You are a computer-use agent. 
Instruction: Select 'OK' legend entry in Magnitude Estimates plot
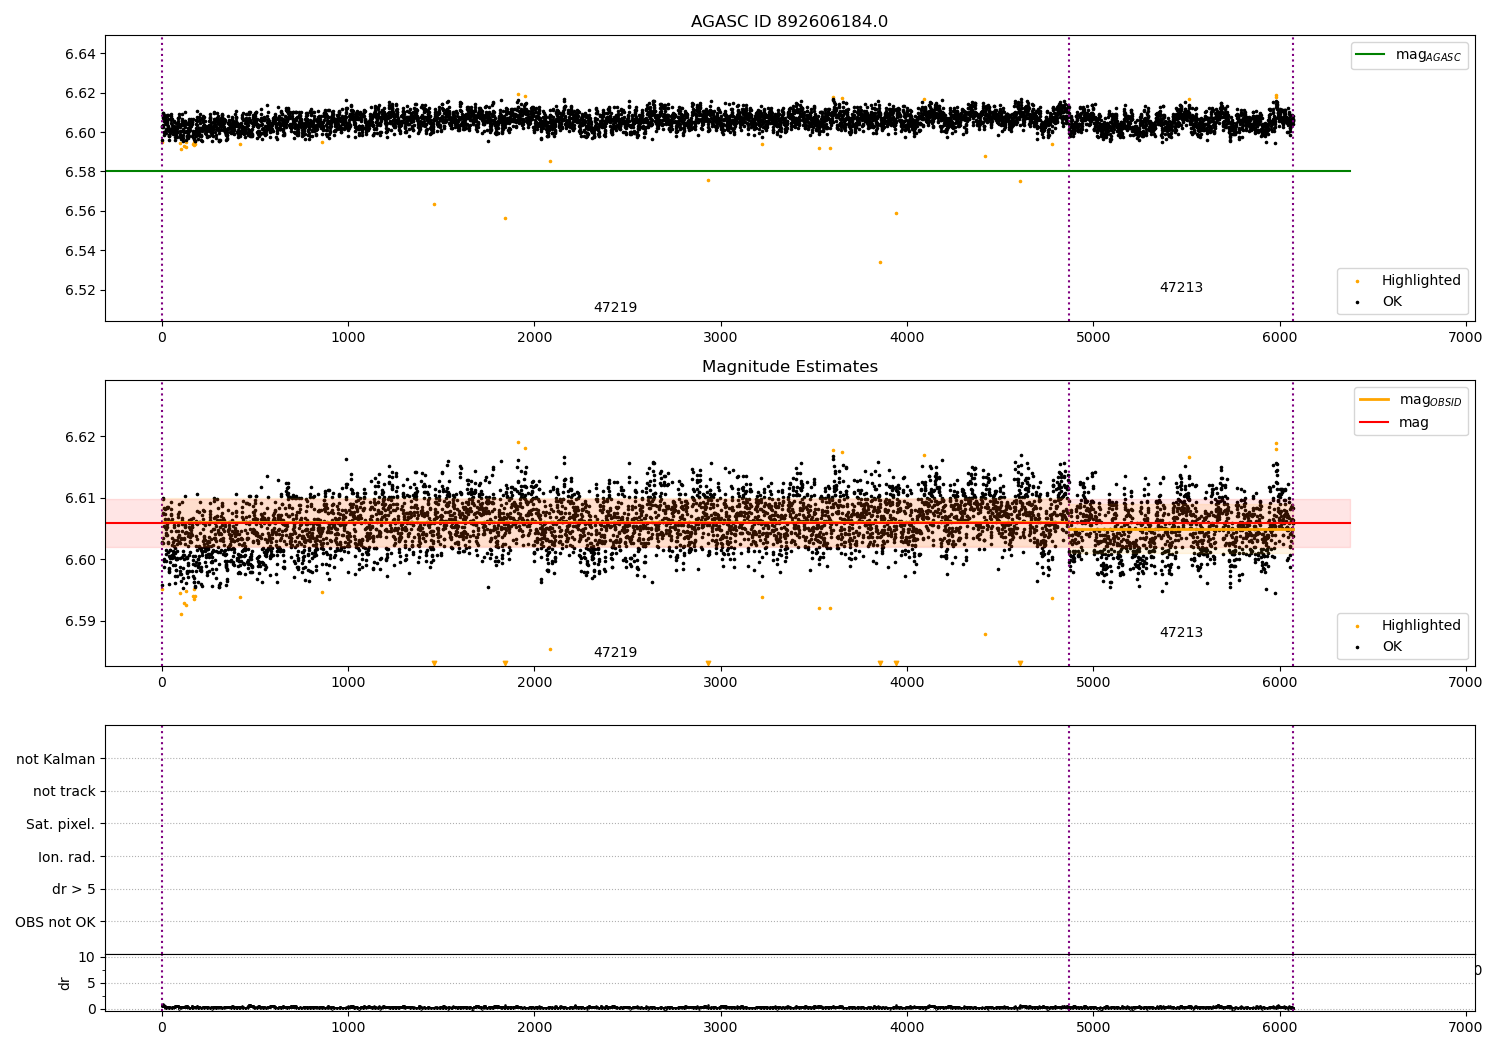1391,647
